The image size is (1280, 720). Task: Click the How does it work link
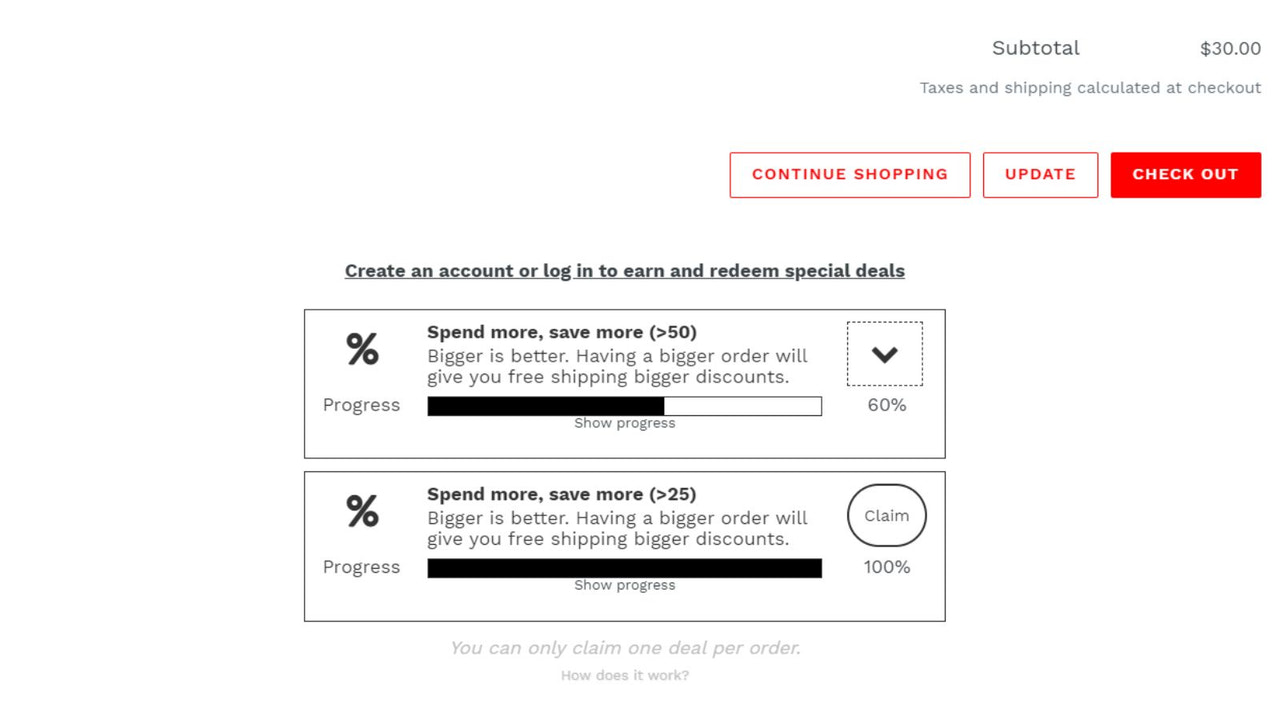click(624, 675)
